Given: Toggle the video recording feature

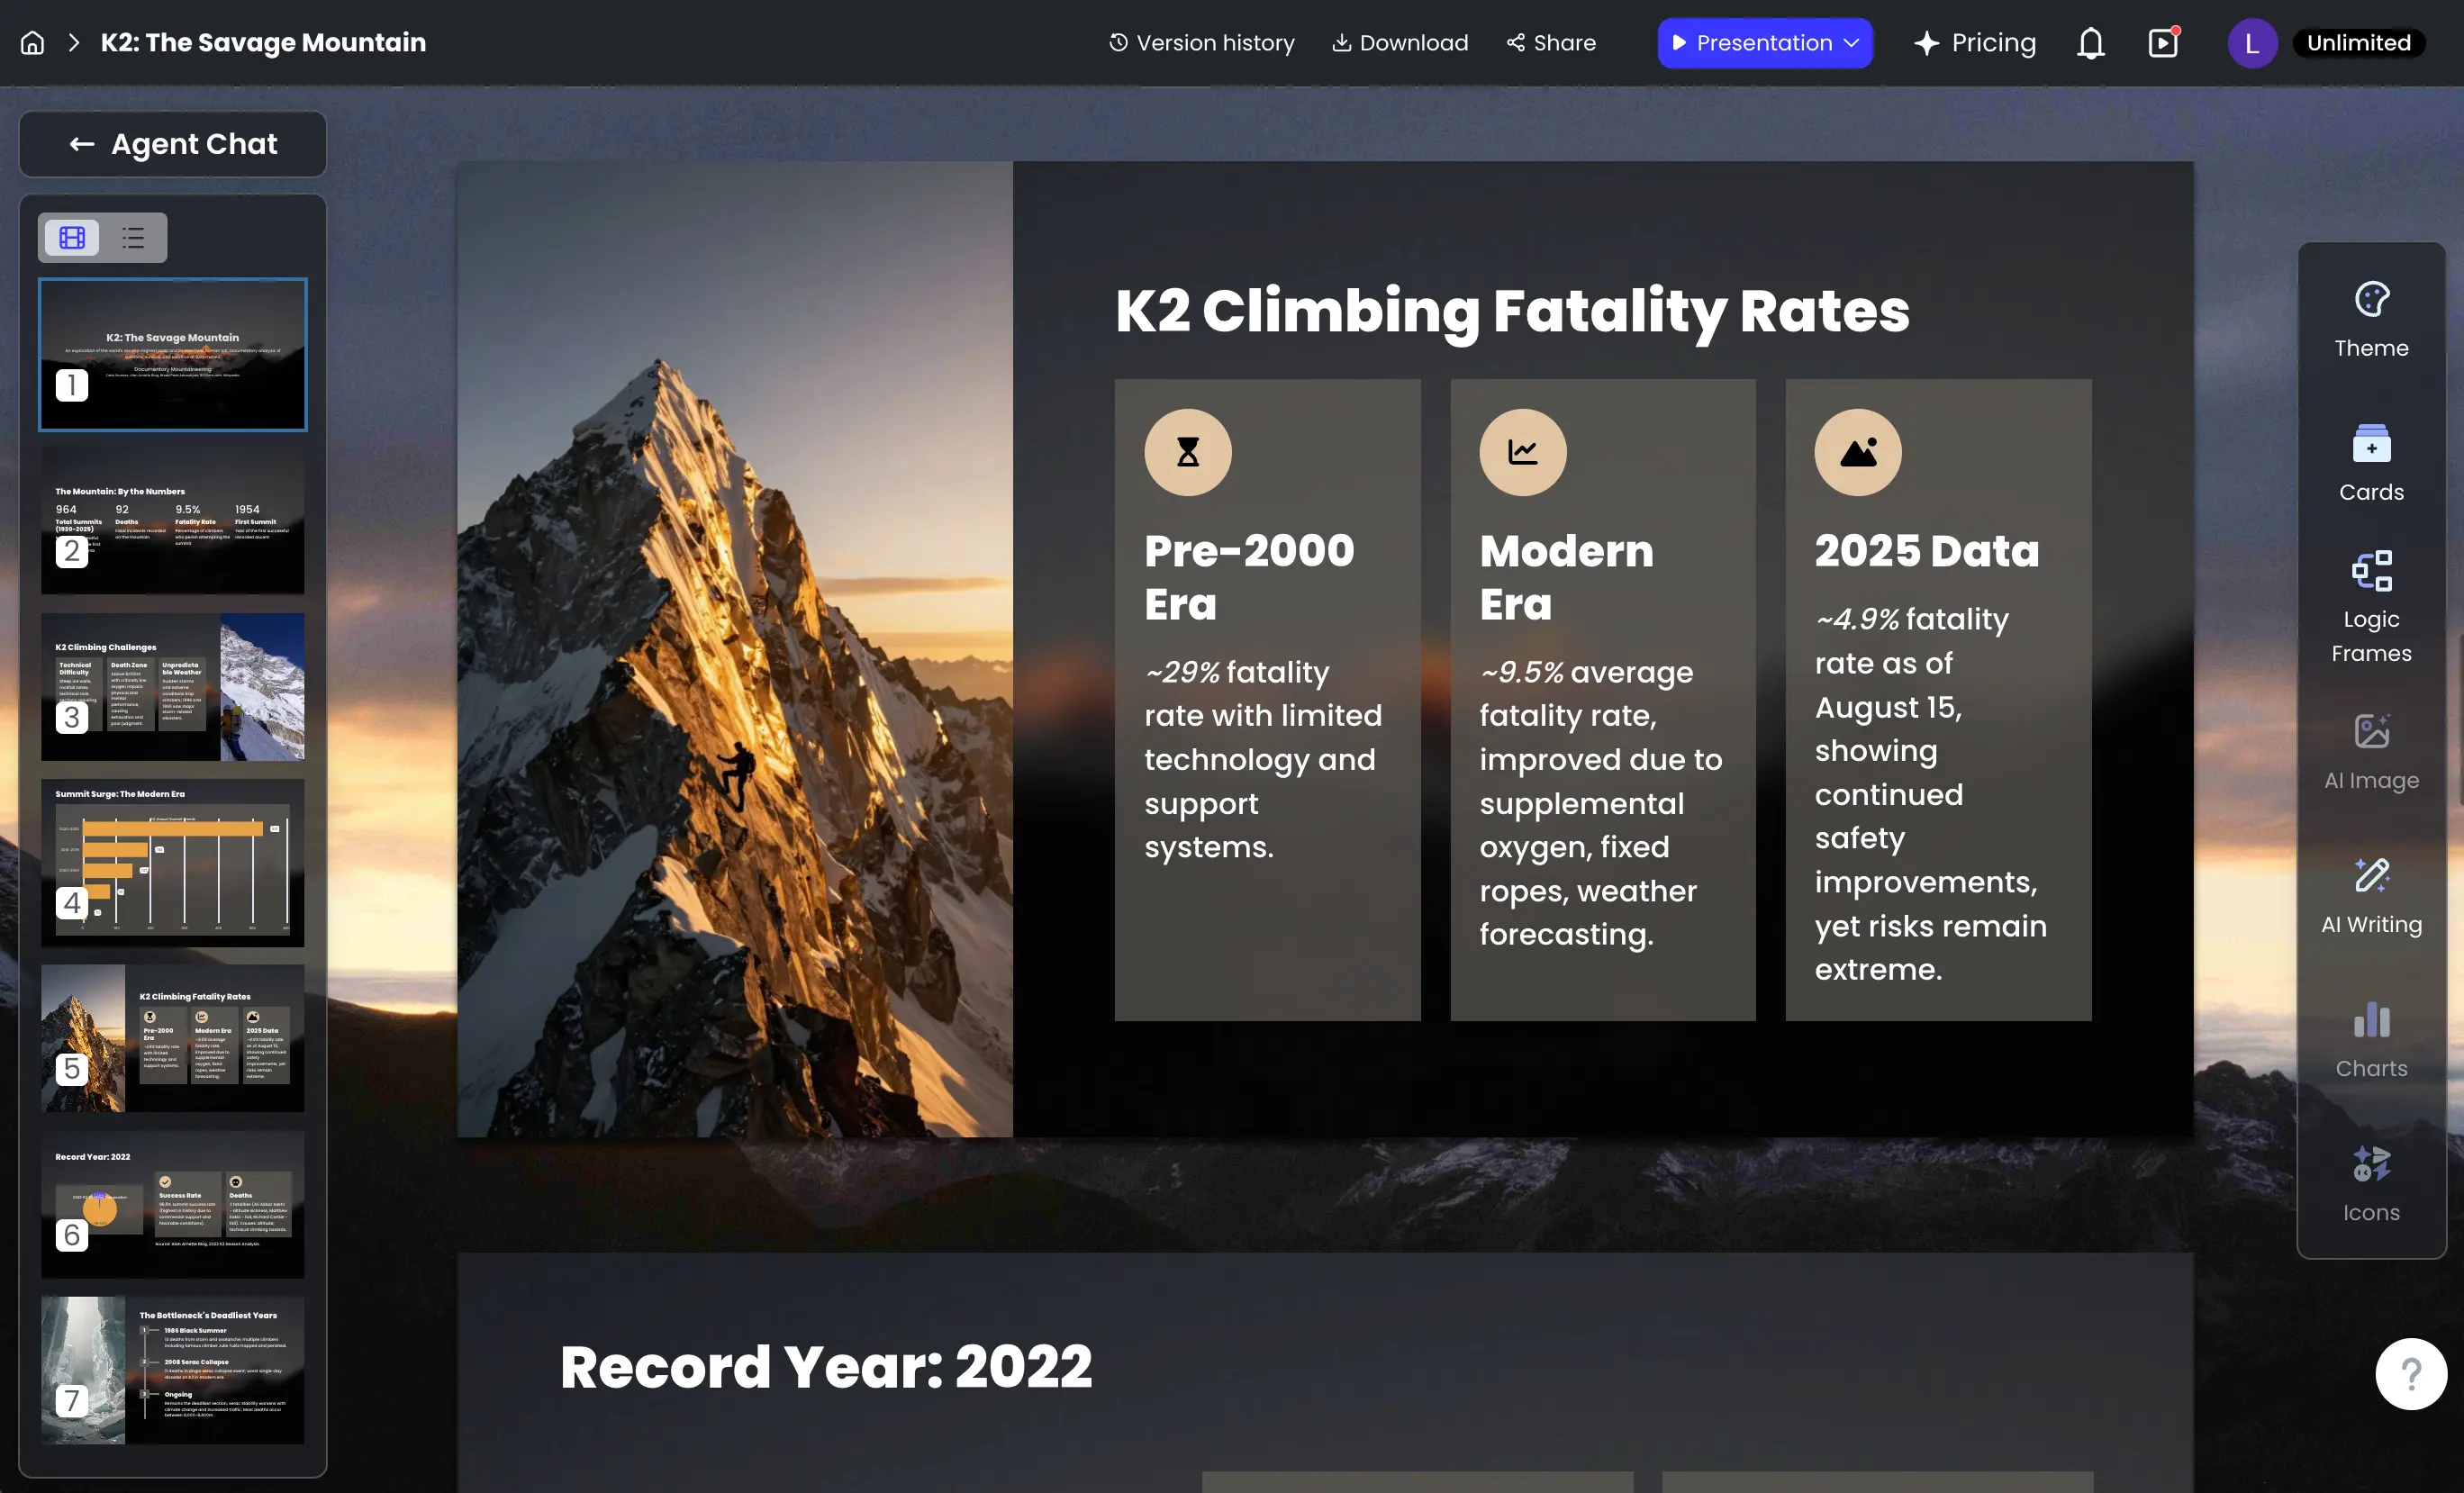Looking at the screenshot, I should pyautogui.click(x=2163, y=42).
